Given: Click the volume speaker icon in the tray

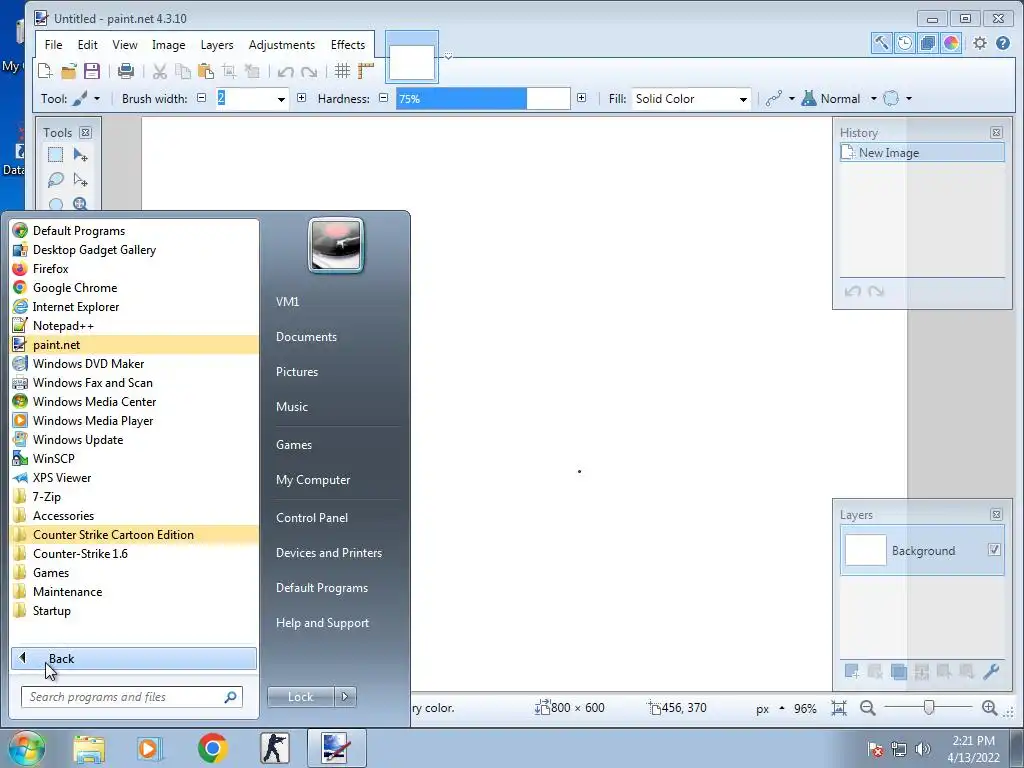Looking at the screenshot, I should click(923, 748).
